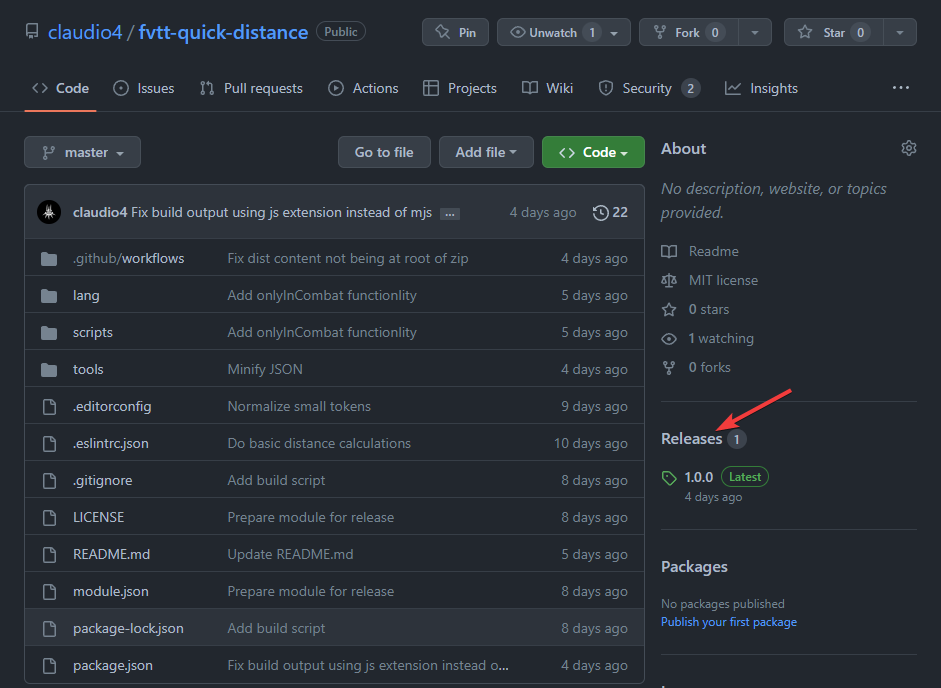Open the Releases section
Image resolution: width=941 pixels, height=688 pixels.
coord(691,438)
